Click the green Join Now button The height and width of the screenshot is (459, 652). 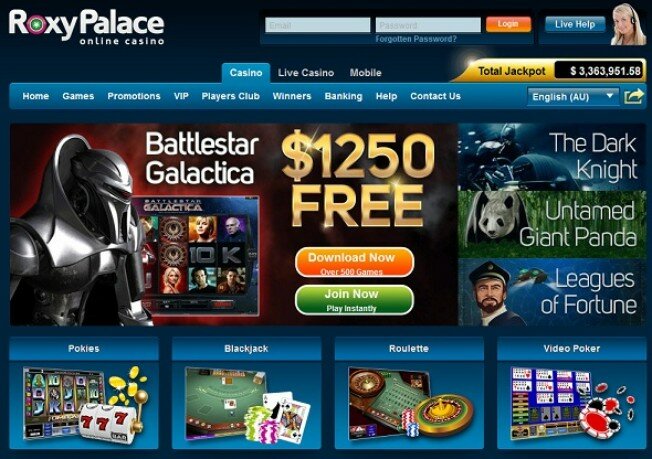click(x=354, y=300)
